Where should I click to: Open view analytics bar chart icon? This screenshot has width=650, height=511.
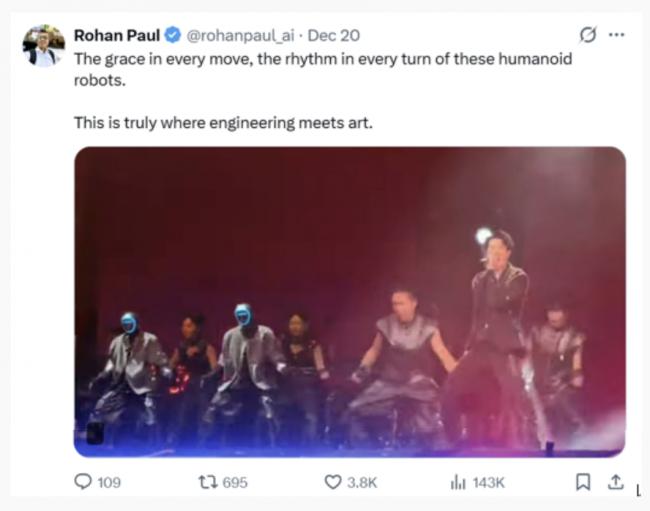(458, 482)
